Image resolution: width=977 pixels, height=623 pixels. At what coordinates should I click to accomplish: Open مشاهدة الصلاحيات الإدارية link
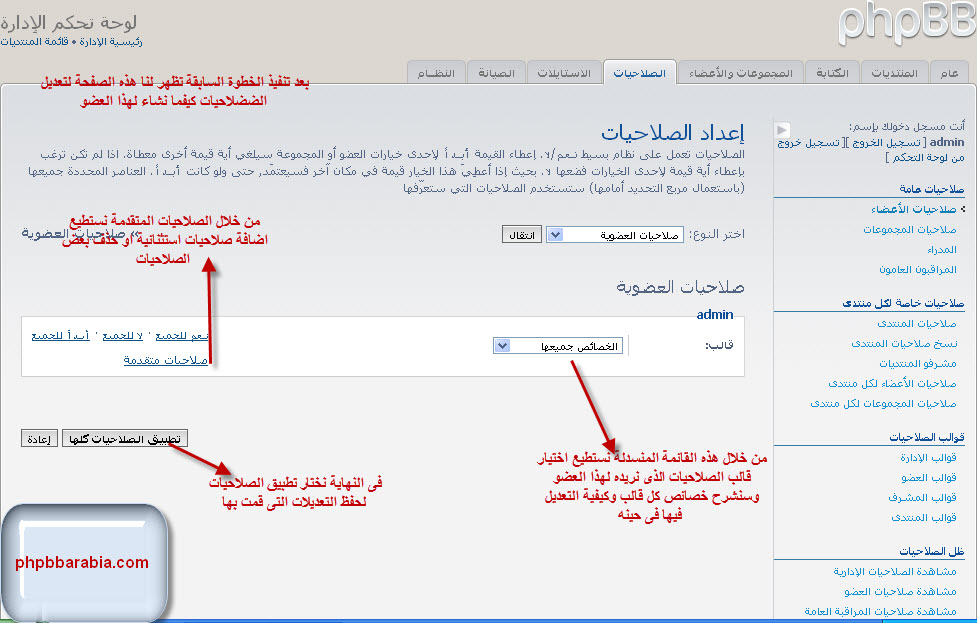click(895, 571)
